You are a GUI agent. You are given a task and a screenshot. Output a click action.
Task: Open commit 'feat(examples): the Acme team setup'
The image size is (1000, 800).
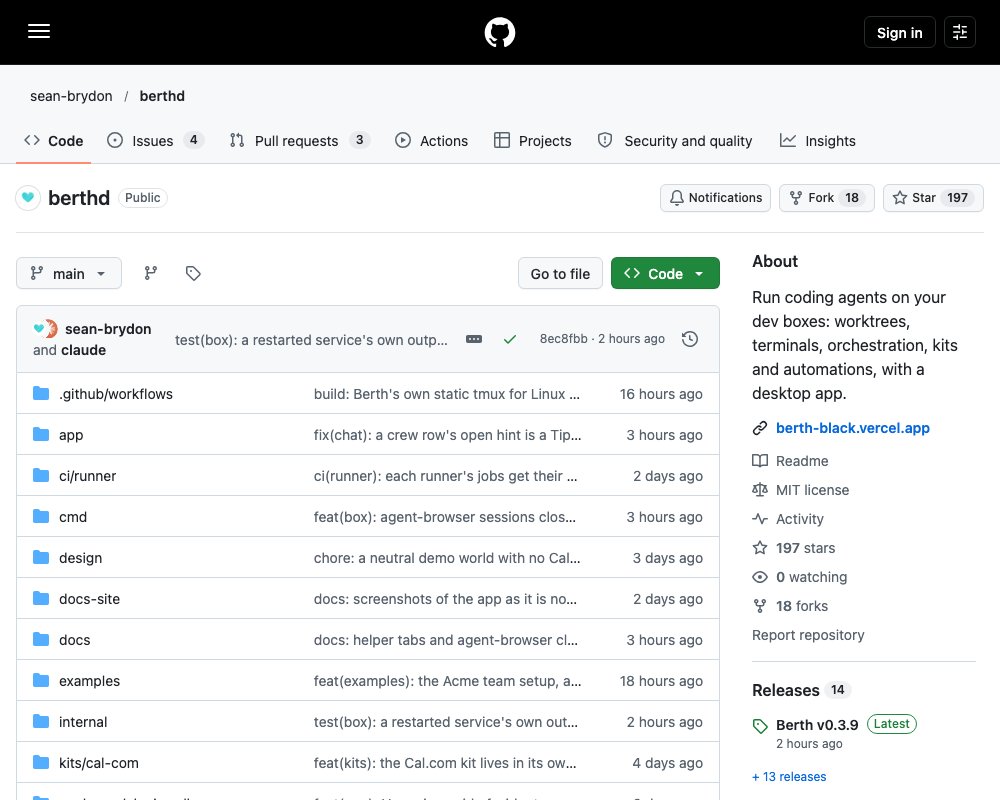(447, 681)
